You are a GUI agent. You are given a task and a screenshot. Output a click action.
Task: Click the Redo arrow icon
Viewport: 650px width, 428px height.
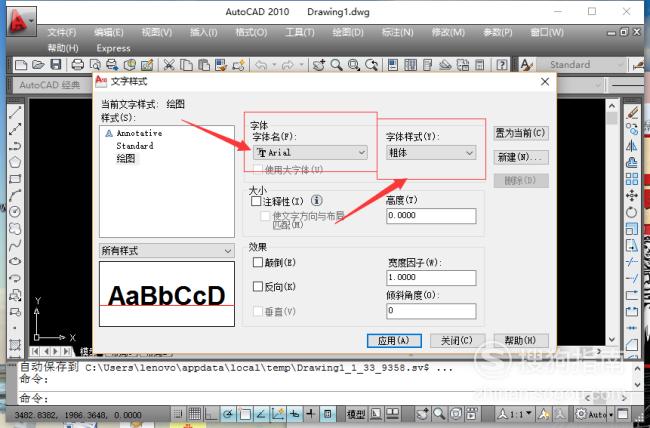coord(288,65)
